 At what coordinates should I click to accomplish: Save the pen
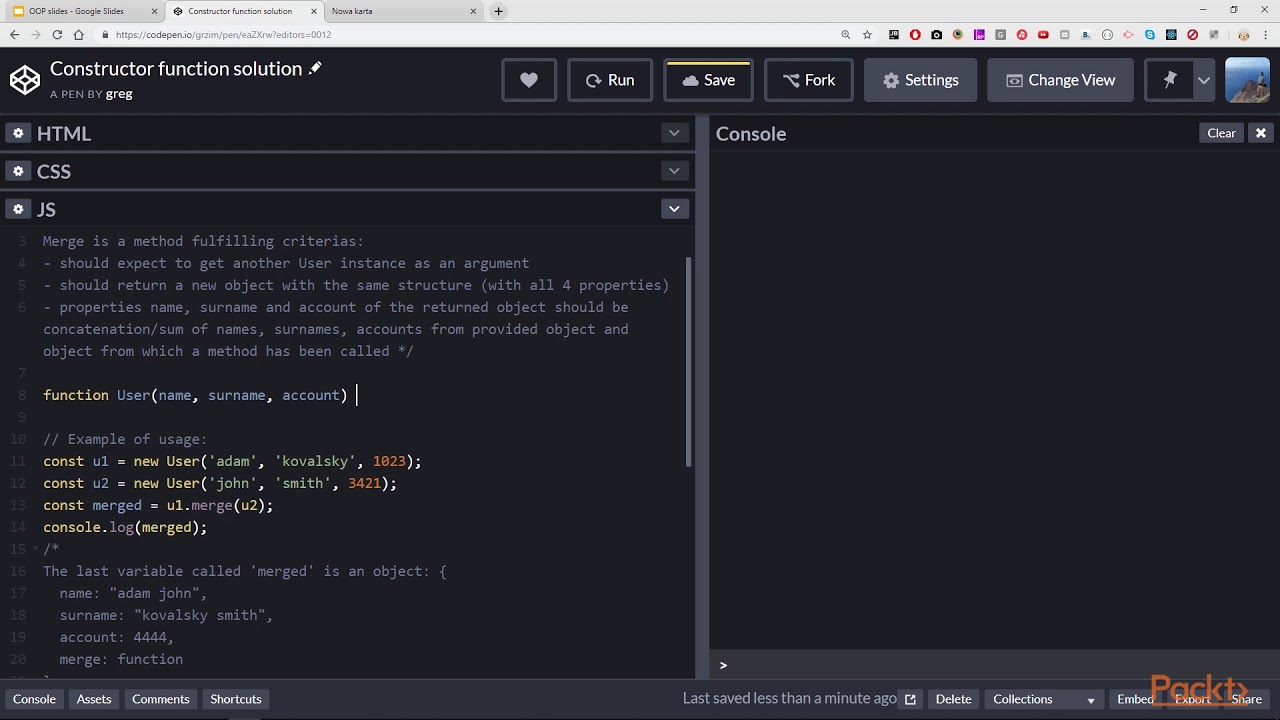point(708,80)
